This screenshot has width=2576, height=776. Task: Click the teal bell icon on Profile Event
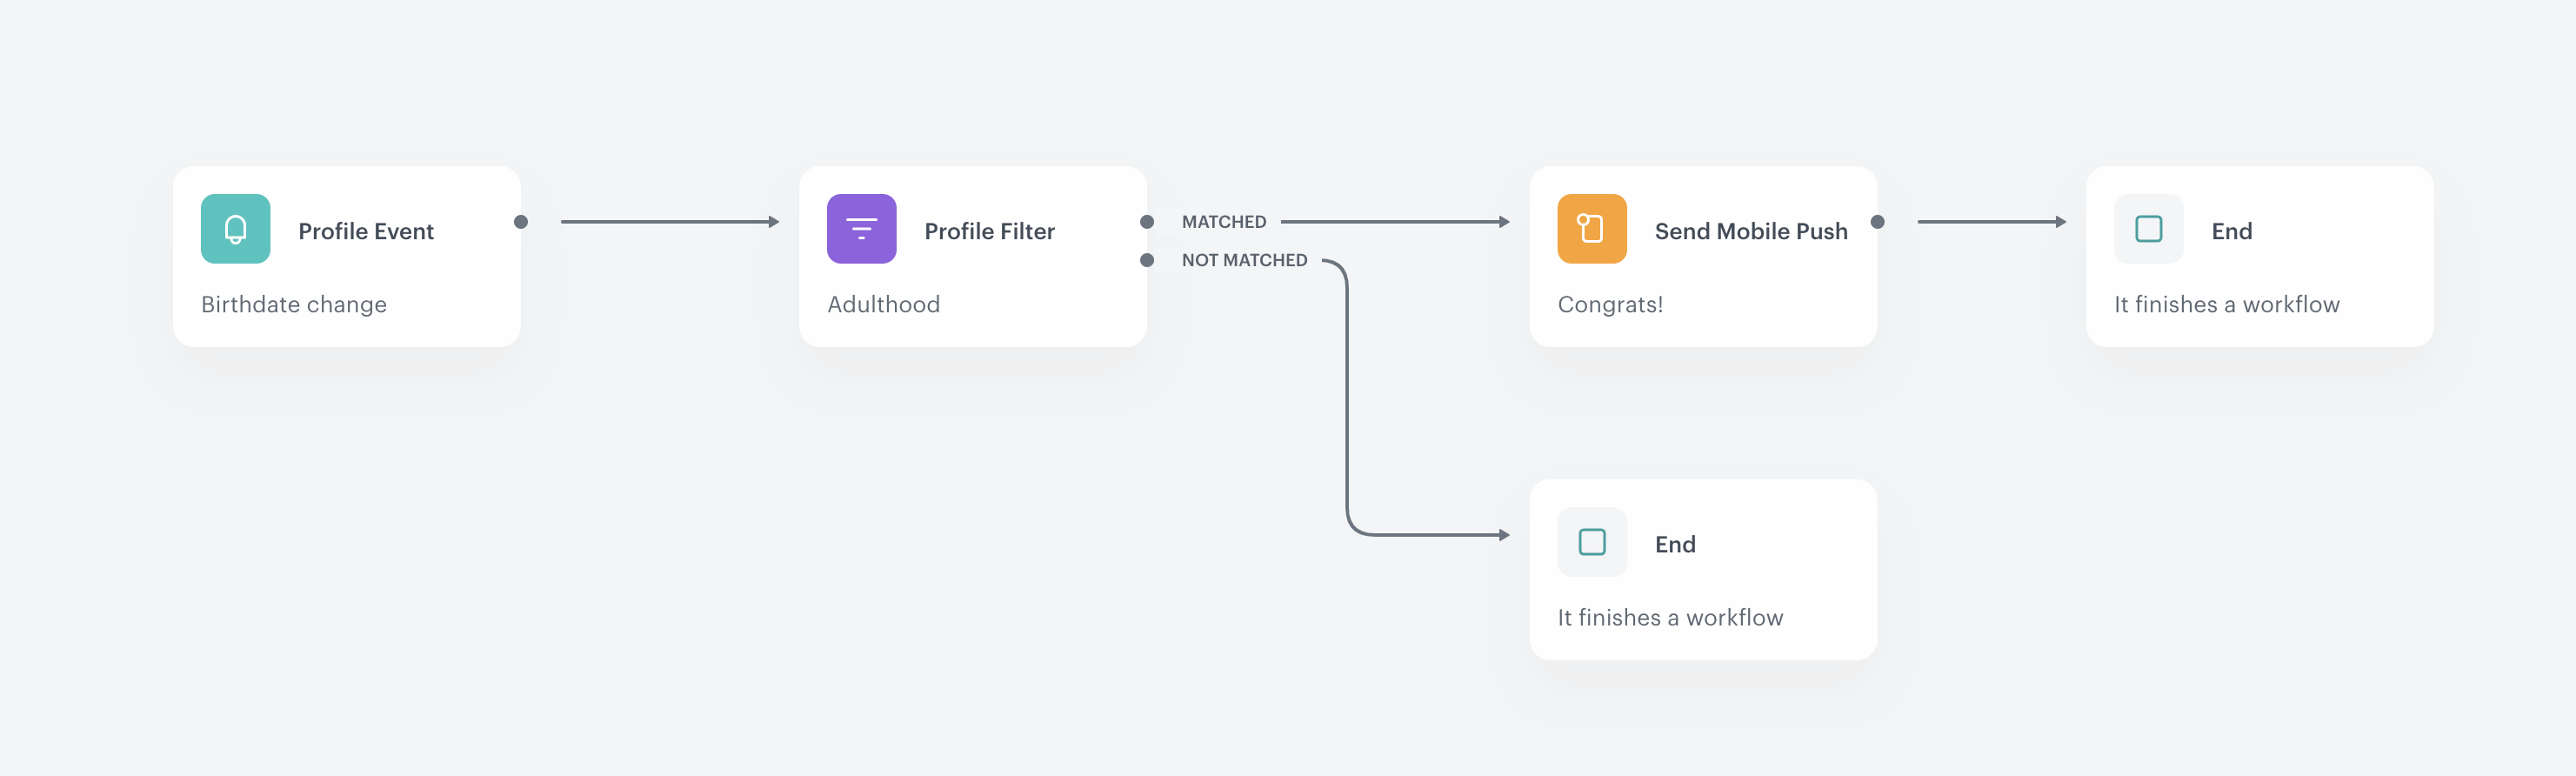[235, 229]
